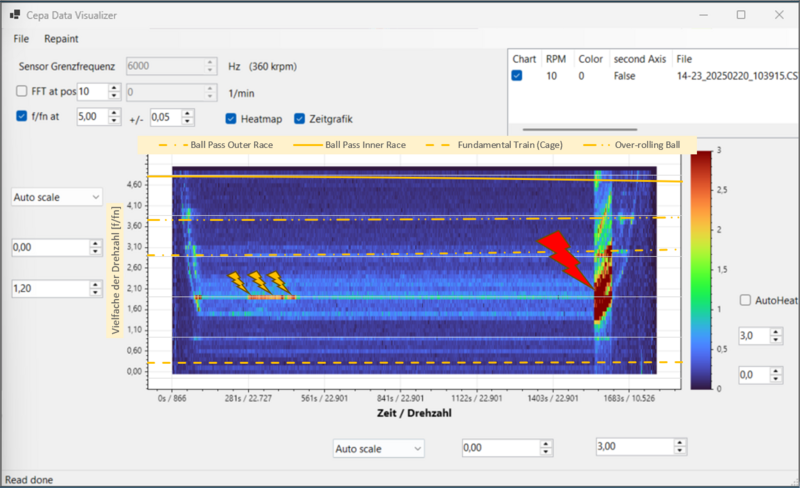This screenshot has height=488, width=800.
Task: Enable the AutoHeat checkbox
Action: [746, 300]
